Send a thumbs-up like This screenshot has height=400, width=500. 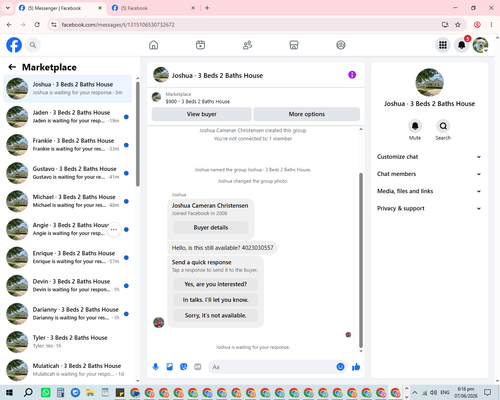356,367
